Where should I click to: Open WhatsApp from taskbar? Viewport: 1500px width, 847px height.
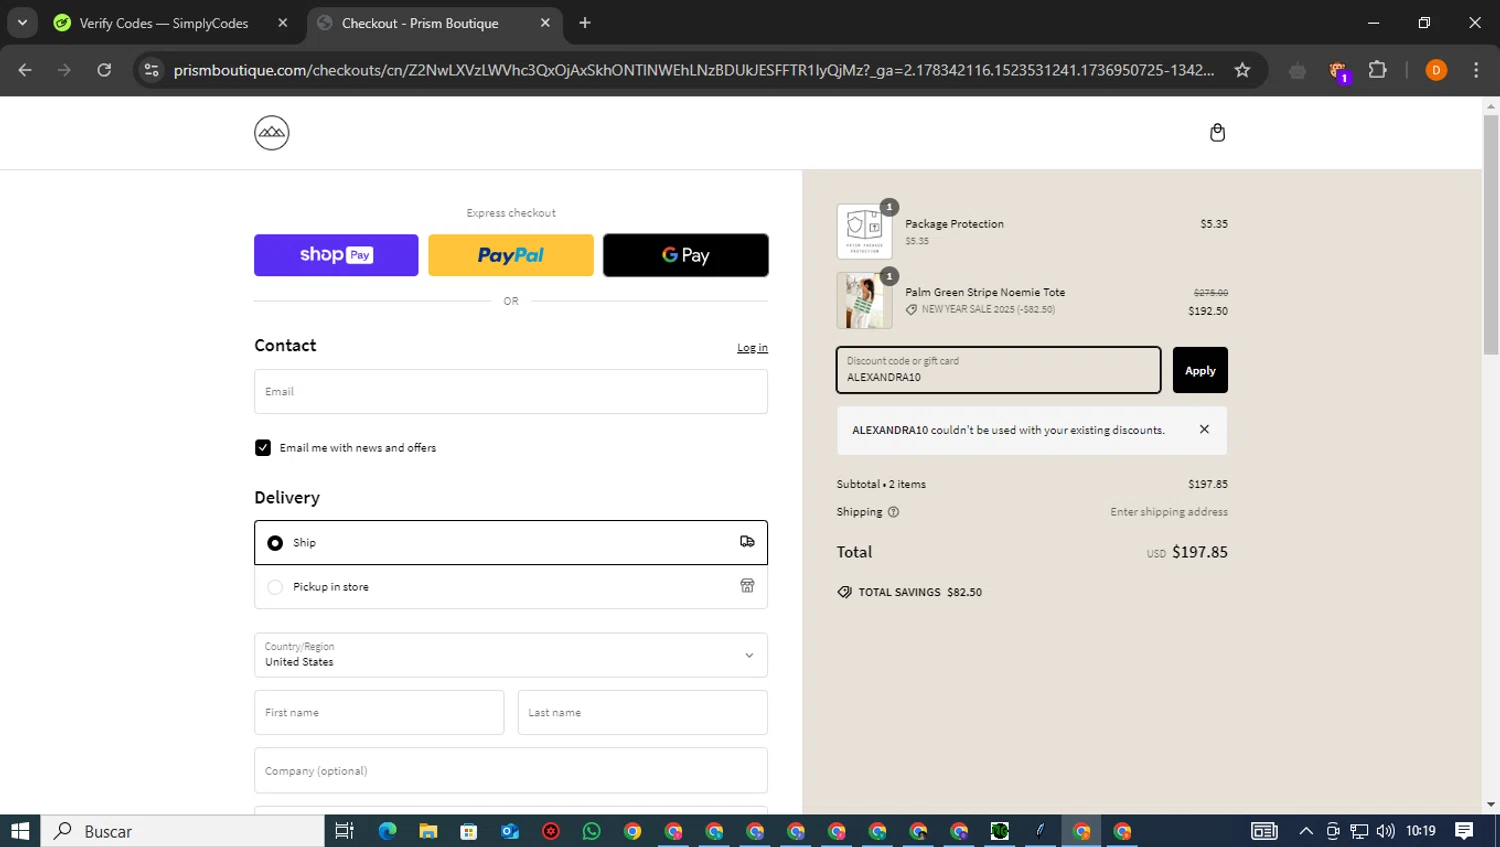(591, 831)
